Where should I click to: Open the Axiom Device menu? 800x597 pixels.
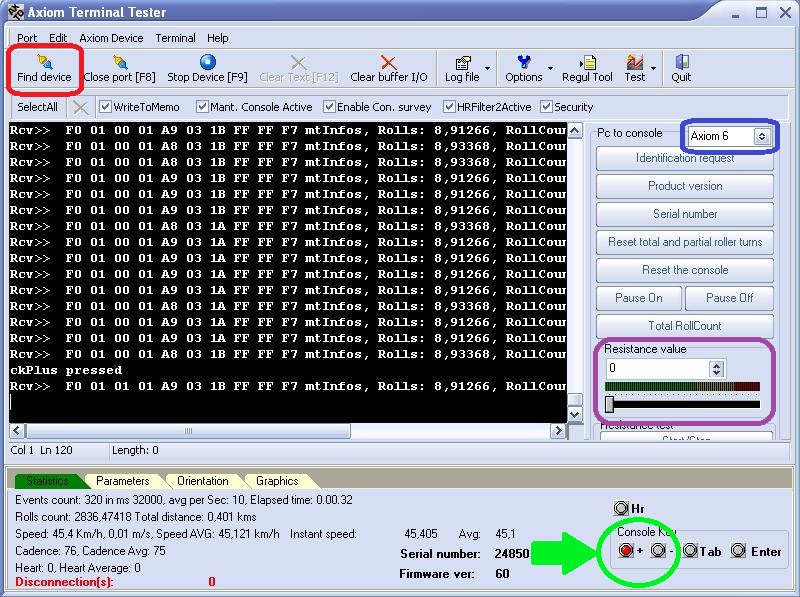pyautogui.click(x=111, y=38)
